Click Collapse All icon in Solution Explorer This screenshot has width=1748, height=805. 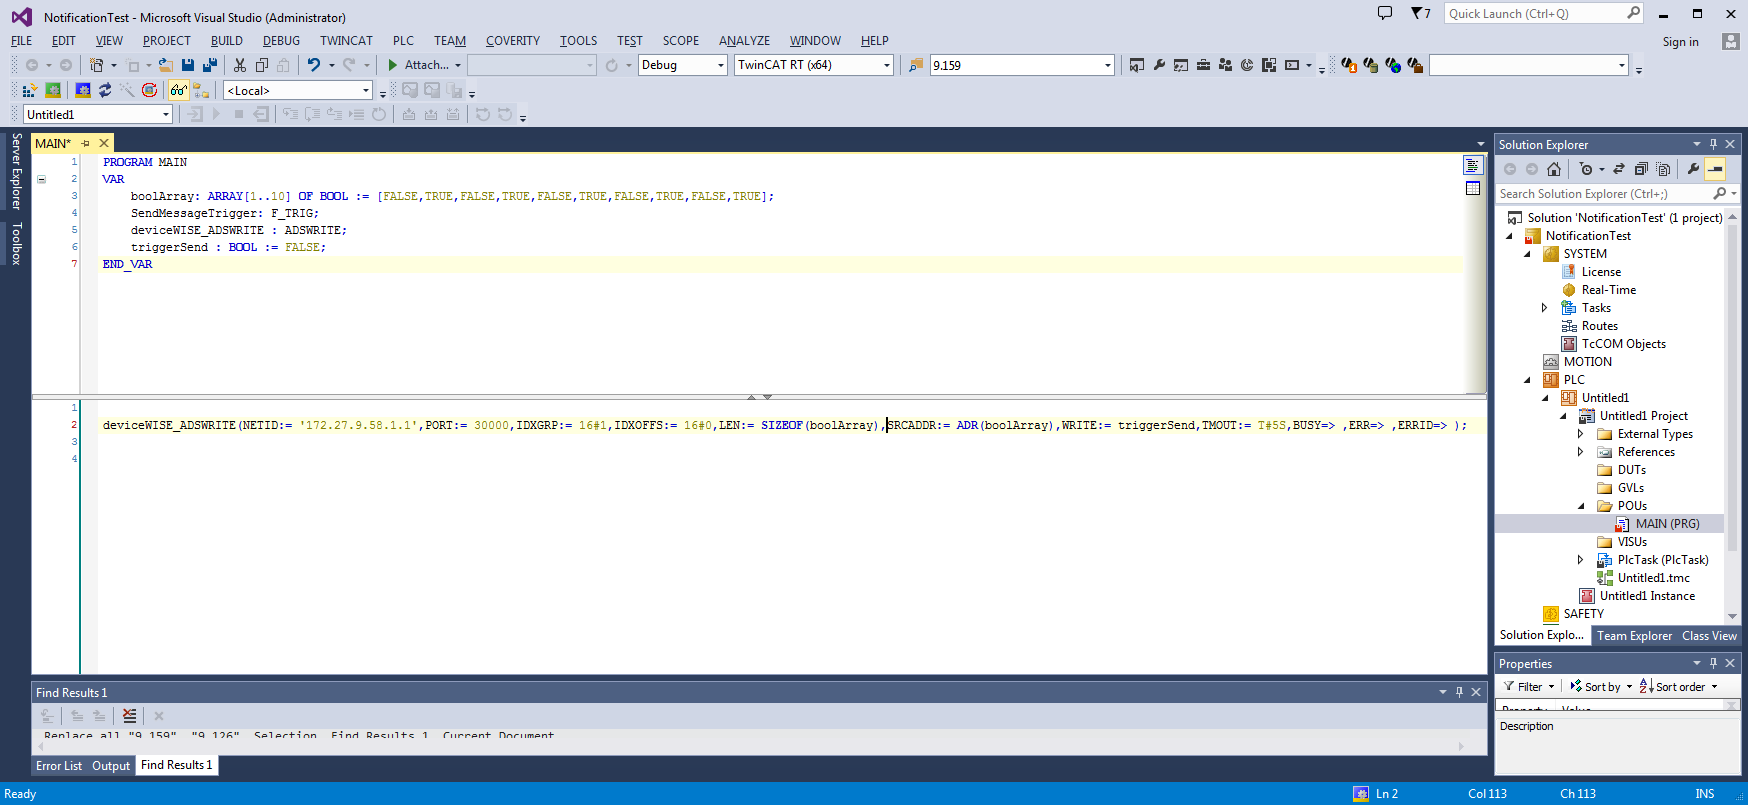(x=1641, y=169)
